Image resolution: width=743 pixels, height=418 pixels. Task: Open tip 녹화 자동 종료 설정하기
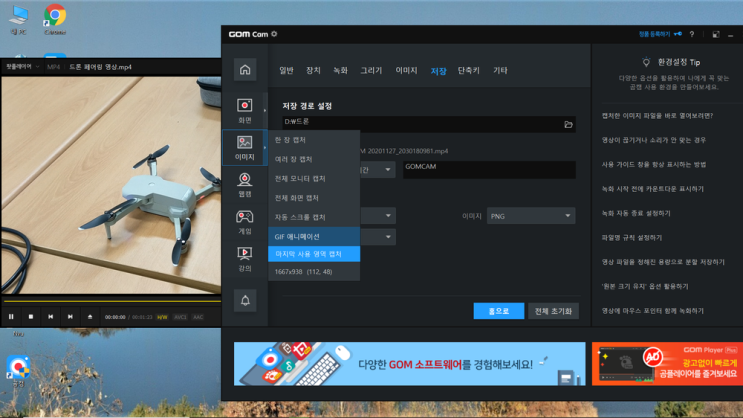pyautogui.click(x=636, y=213)
